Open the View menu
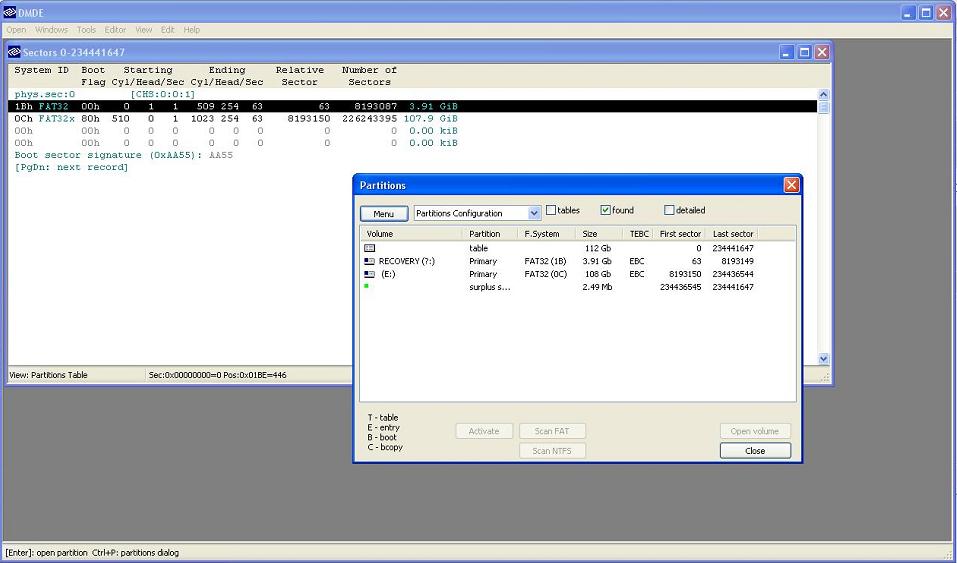Image resolution: width=957 pixels, height=563 pixels. [143, 29]
